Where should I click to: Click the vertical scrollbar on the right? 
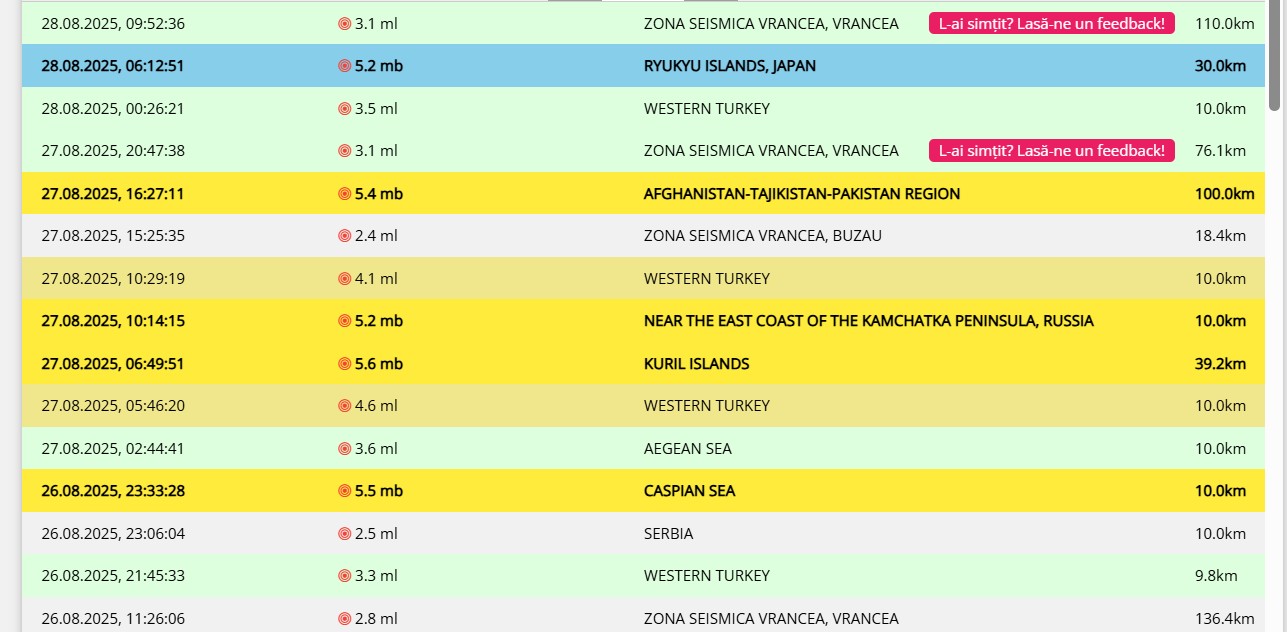click(x=1274, y=60)
